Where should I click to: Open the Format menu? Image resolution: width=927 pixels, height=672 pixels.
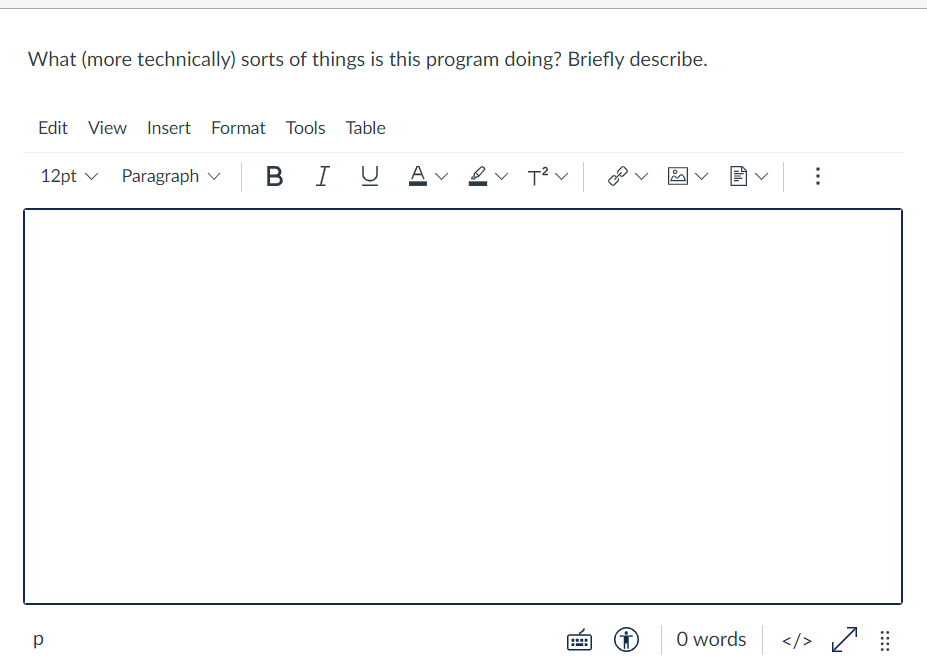coord(237,128)
